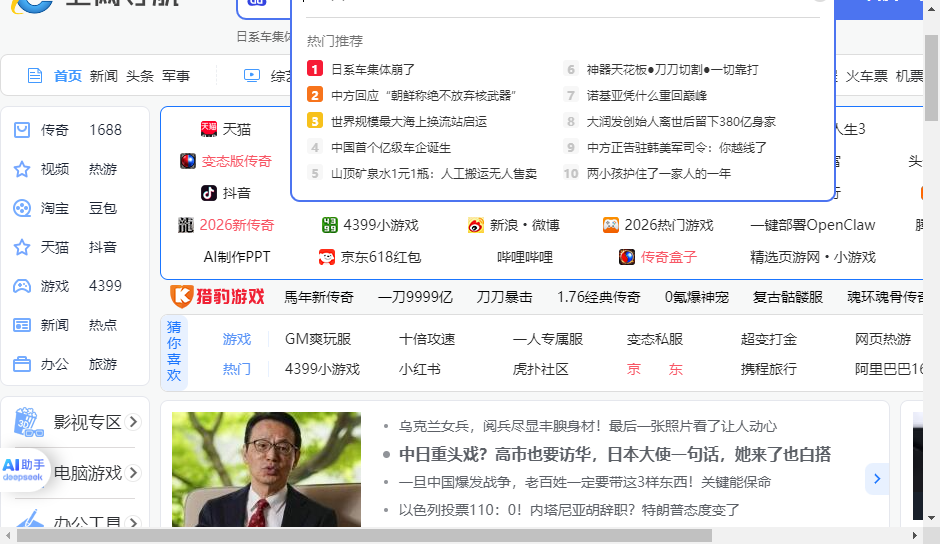Click the hot-search rank 1 red badge

click(315, 69)
